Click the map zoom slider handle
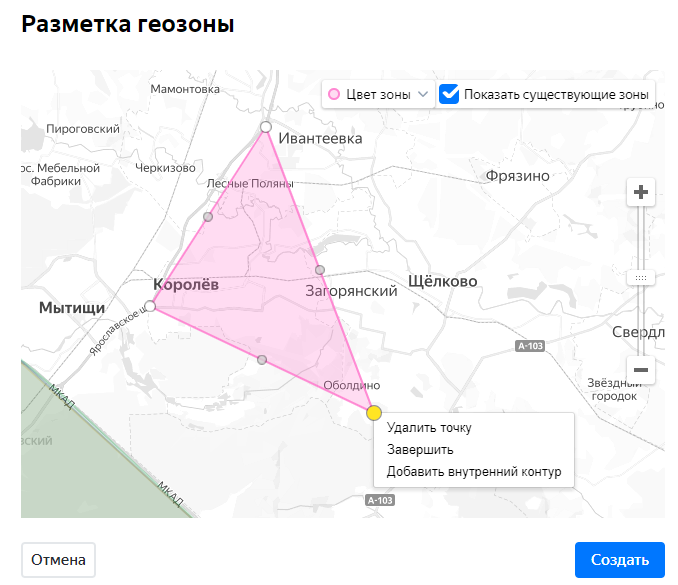 [x=641, y=277]
